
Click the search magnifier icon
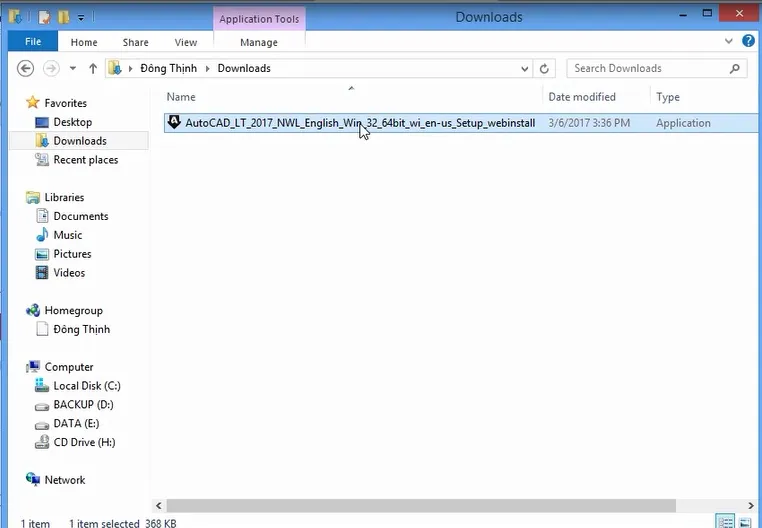click(x=735, y=68)
